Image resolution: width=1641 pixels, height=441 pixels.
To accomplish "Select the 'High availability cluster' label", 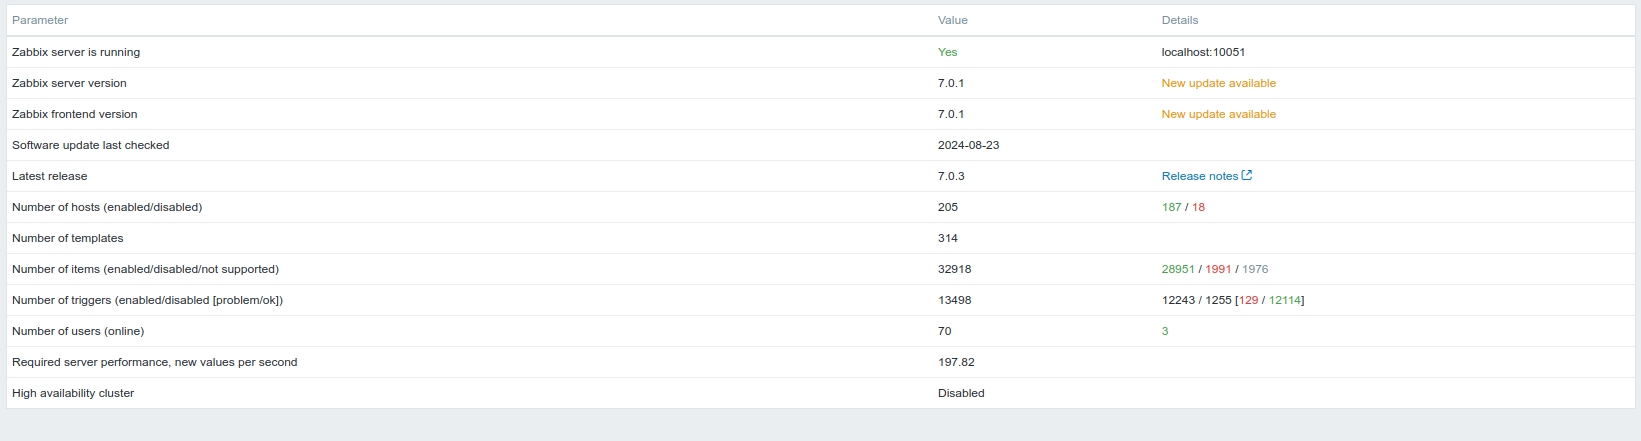I will (x=73, y=393).
